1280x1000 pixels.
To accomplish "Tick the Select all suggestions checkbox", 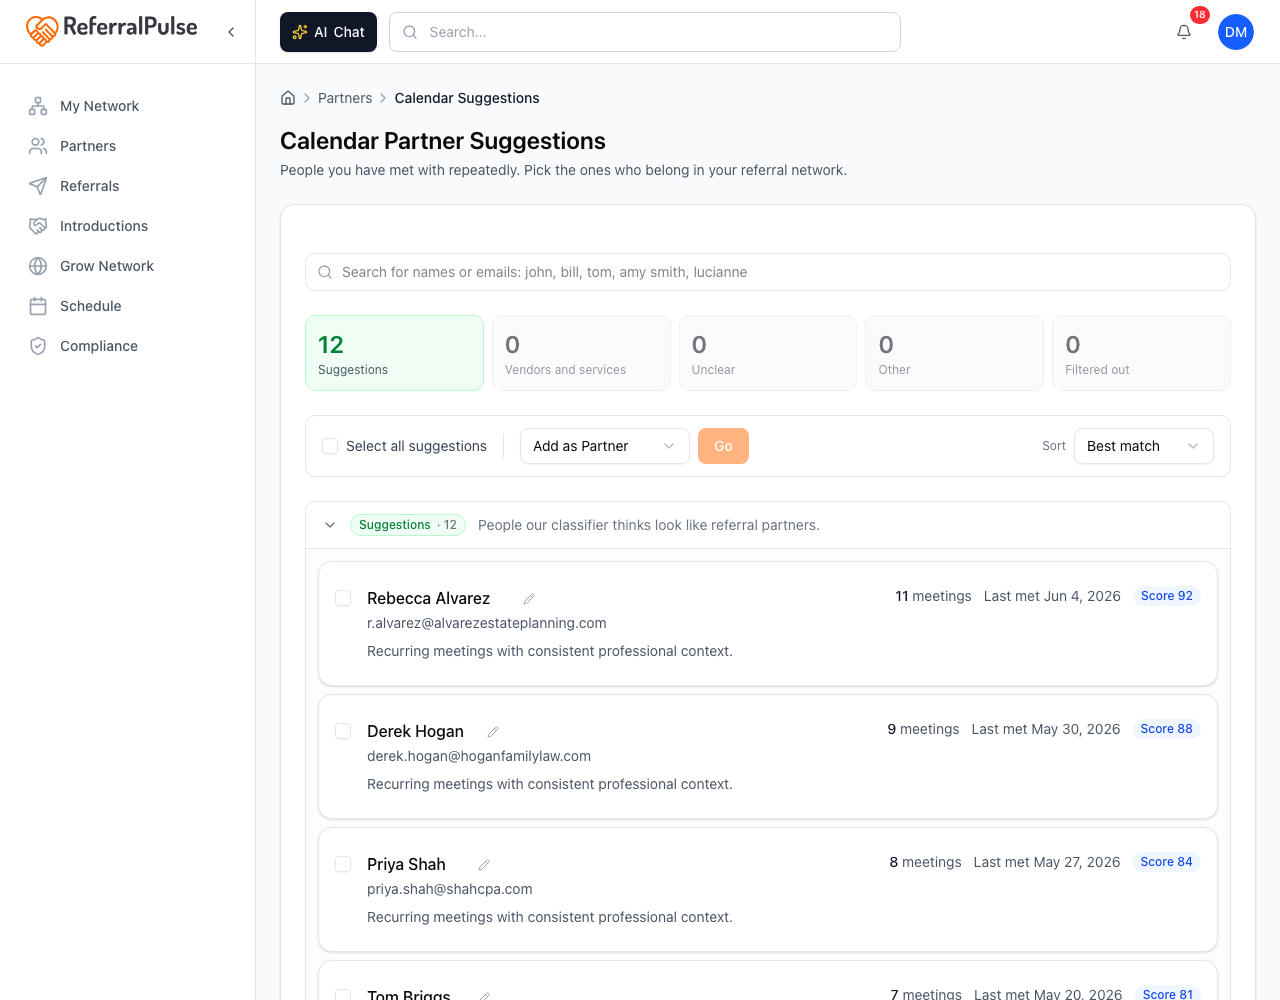I will 330,446.
